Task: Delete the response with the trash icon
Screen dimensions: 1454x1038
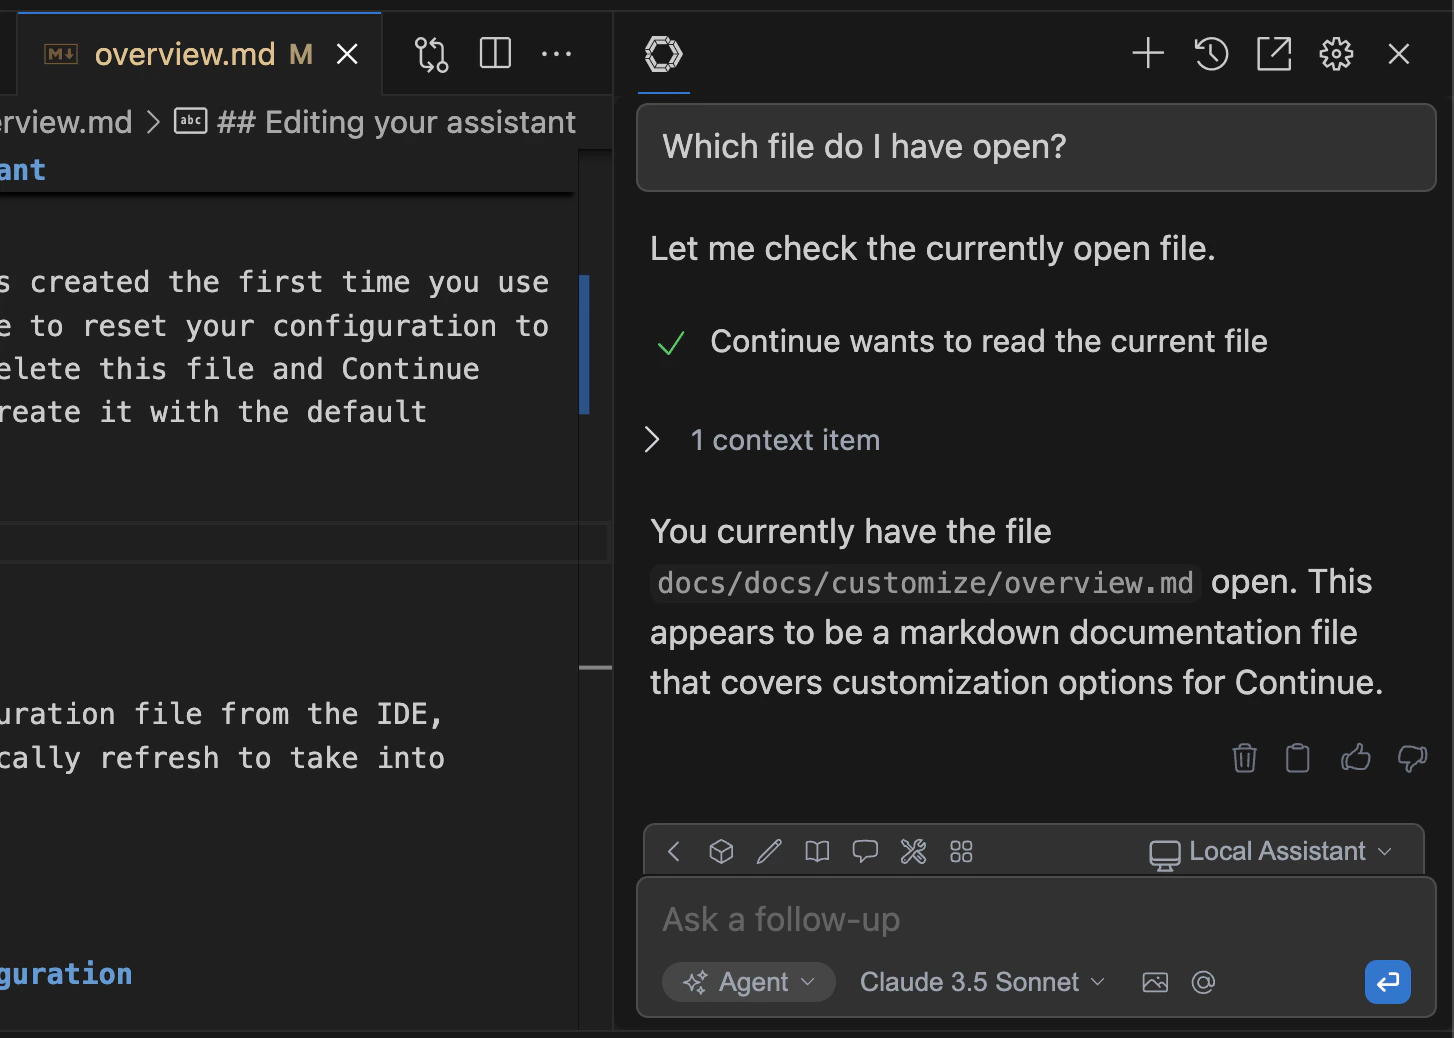Action: click(x=1244, y=758)
